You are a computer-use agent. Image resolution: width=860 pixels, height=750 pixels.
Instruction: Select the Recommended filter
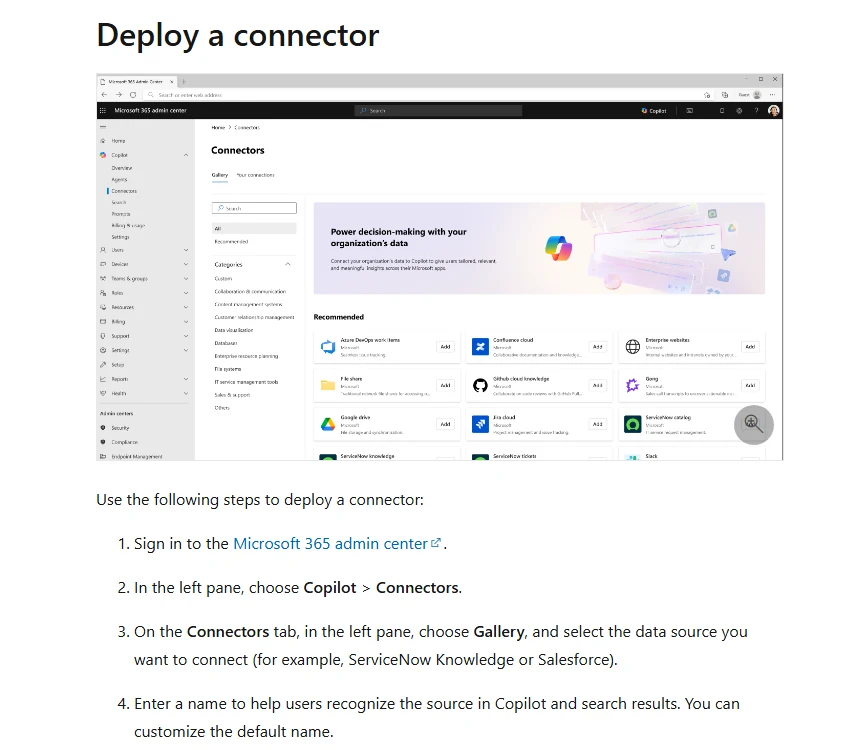coord(231,241)
